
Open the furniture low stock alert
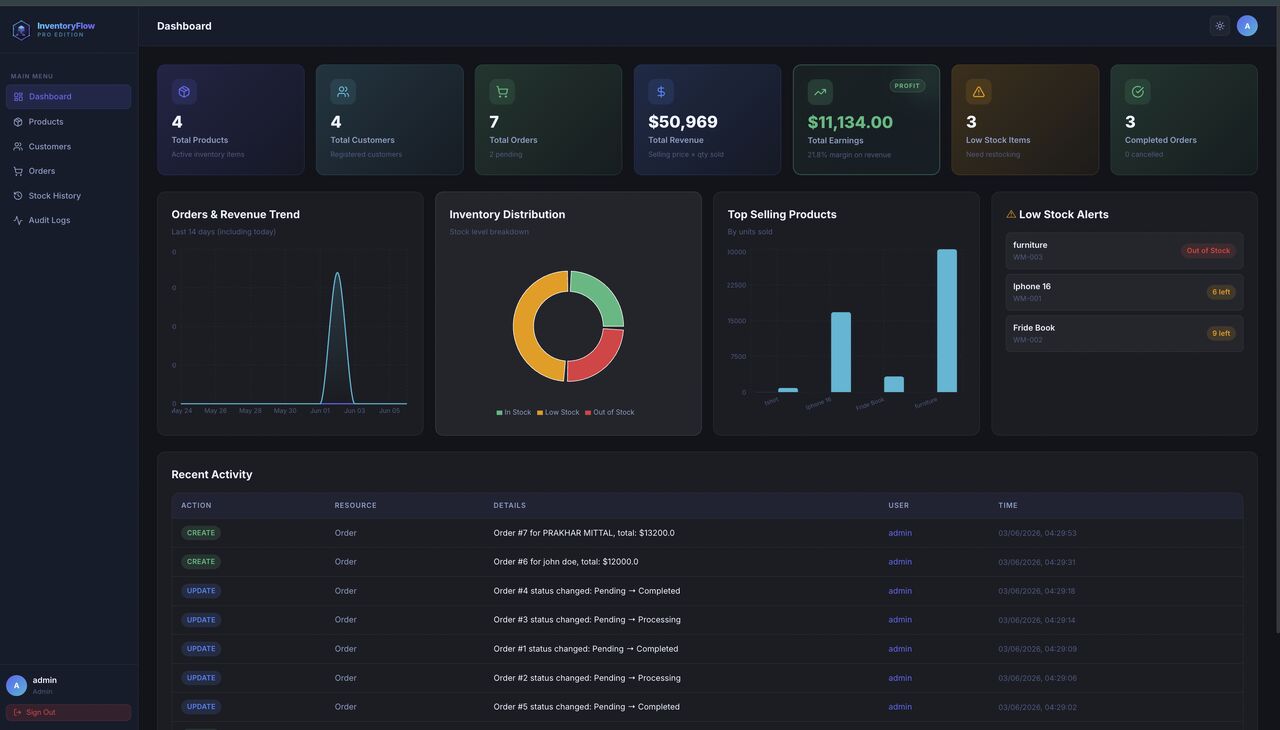(x=1124, y=251)
